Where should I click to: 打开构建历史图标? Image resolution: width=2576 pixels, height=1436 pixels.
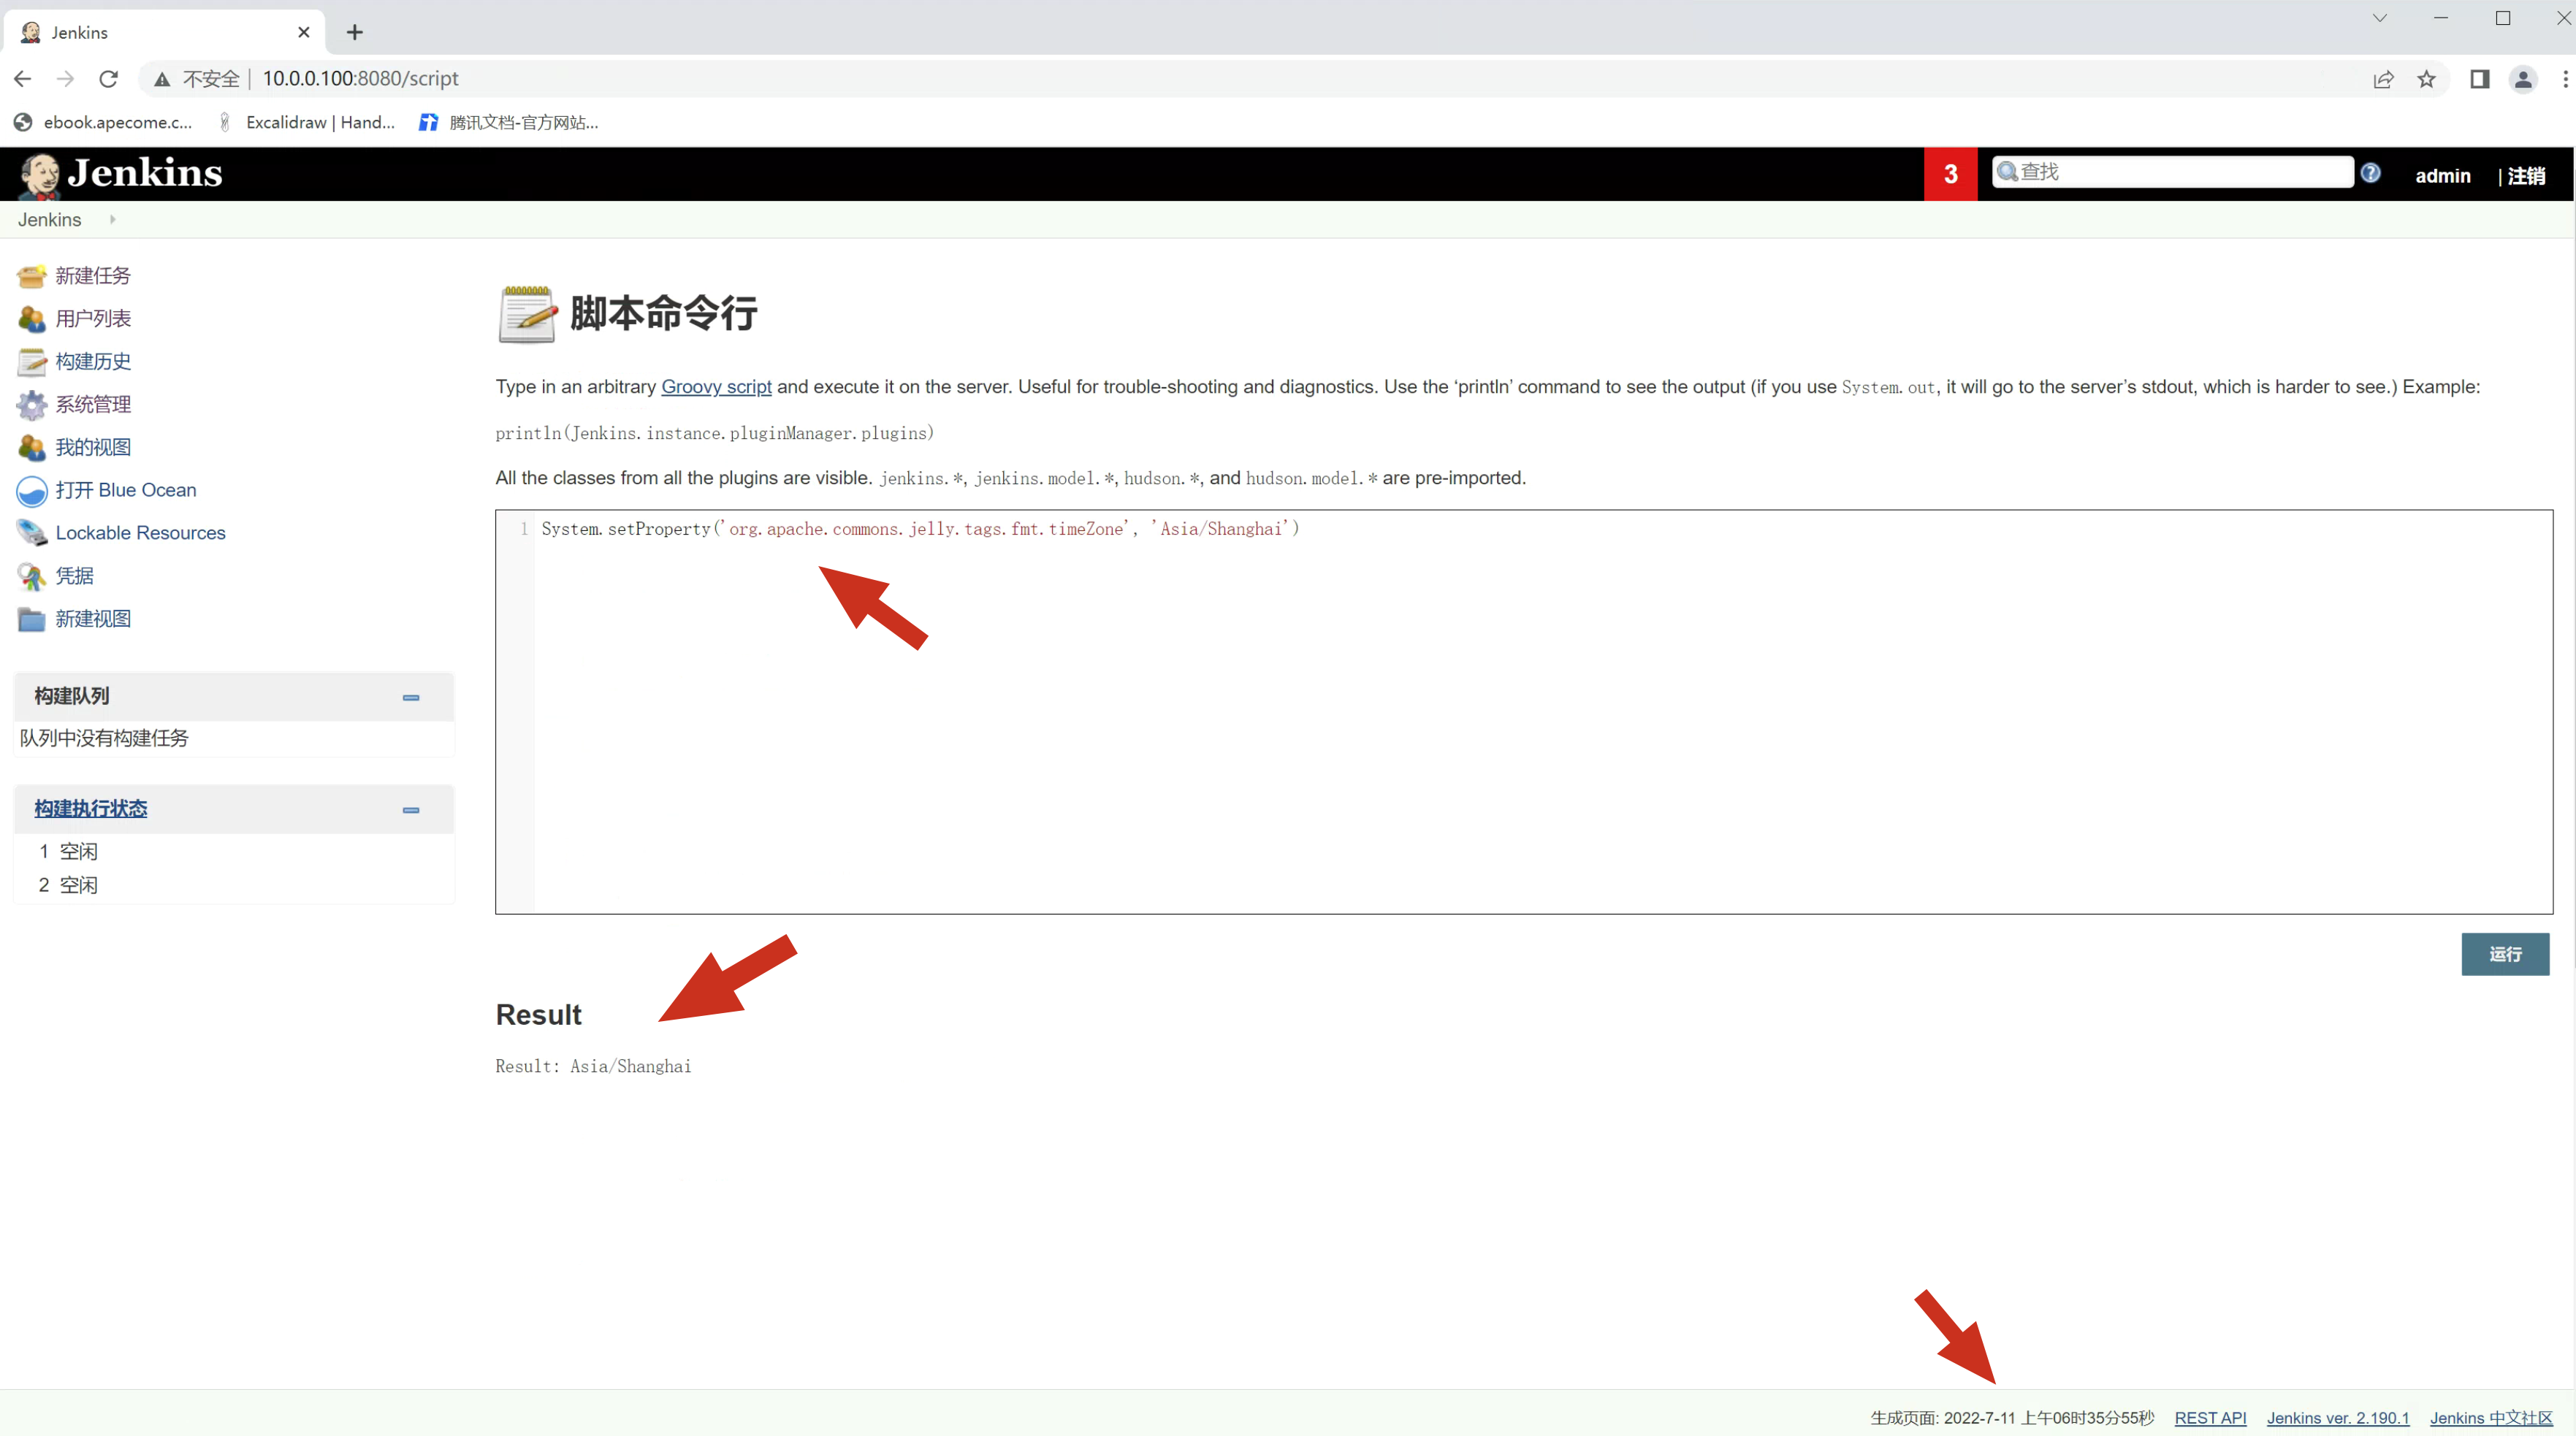coord(31,361)
